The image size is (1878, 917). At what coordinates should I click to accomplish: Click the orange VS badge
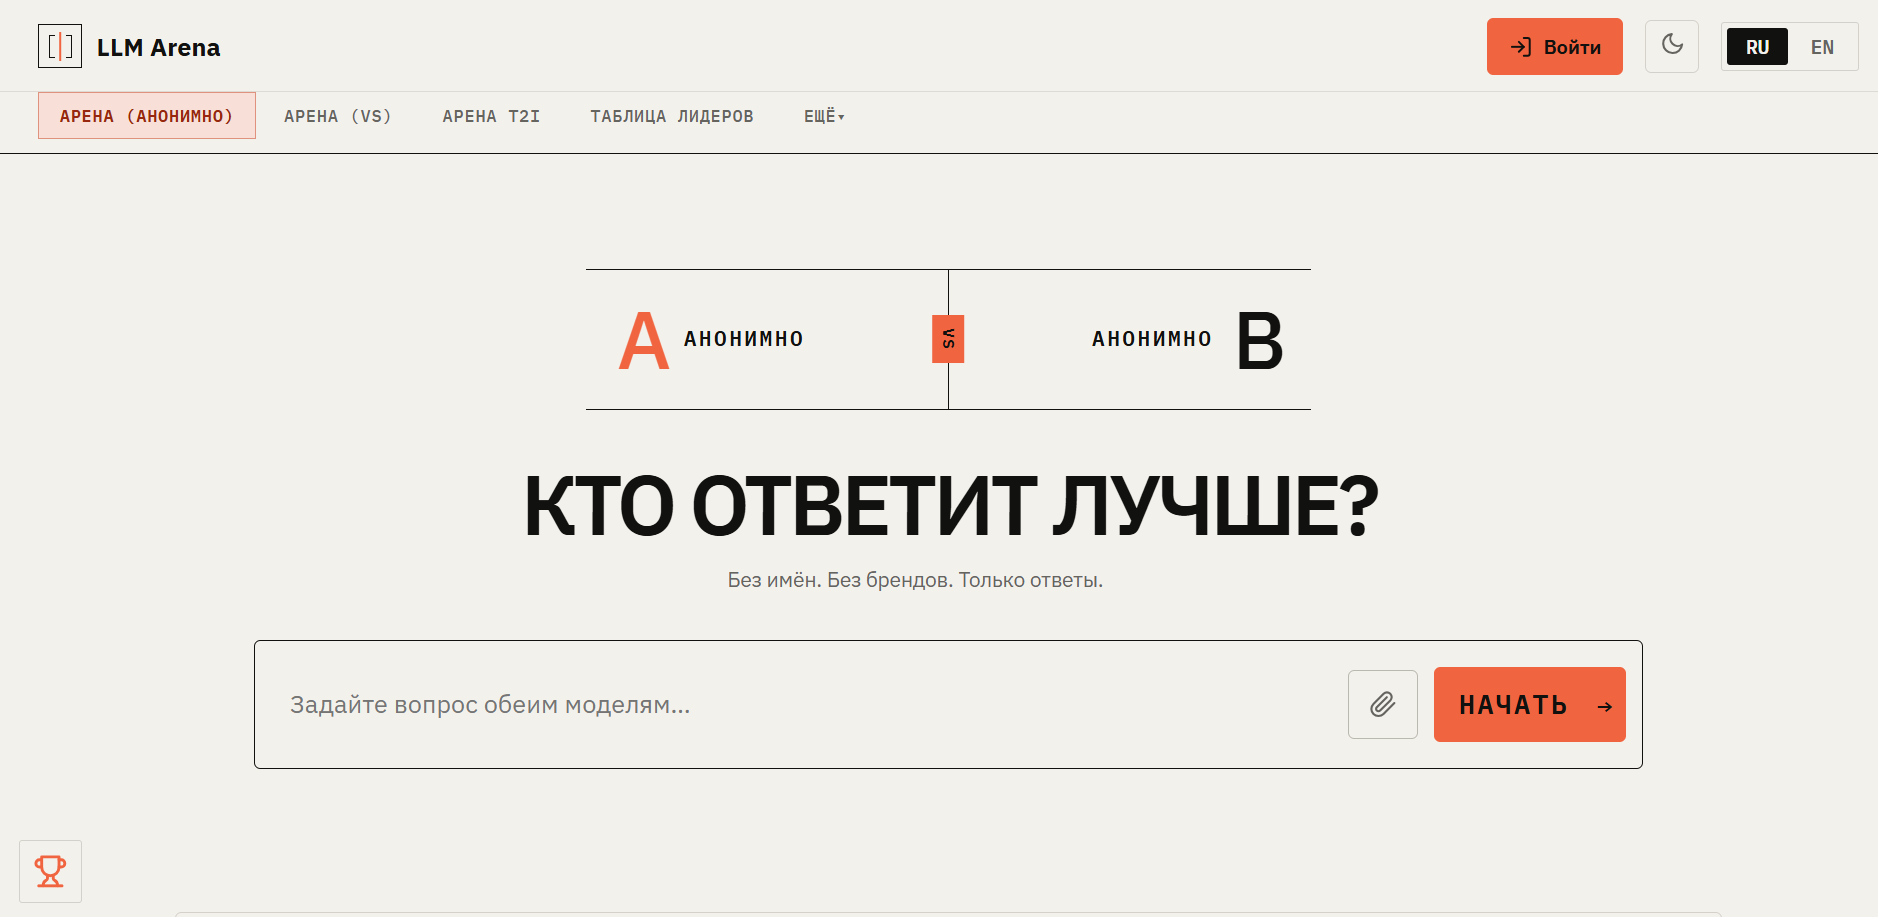948,339
